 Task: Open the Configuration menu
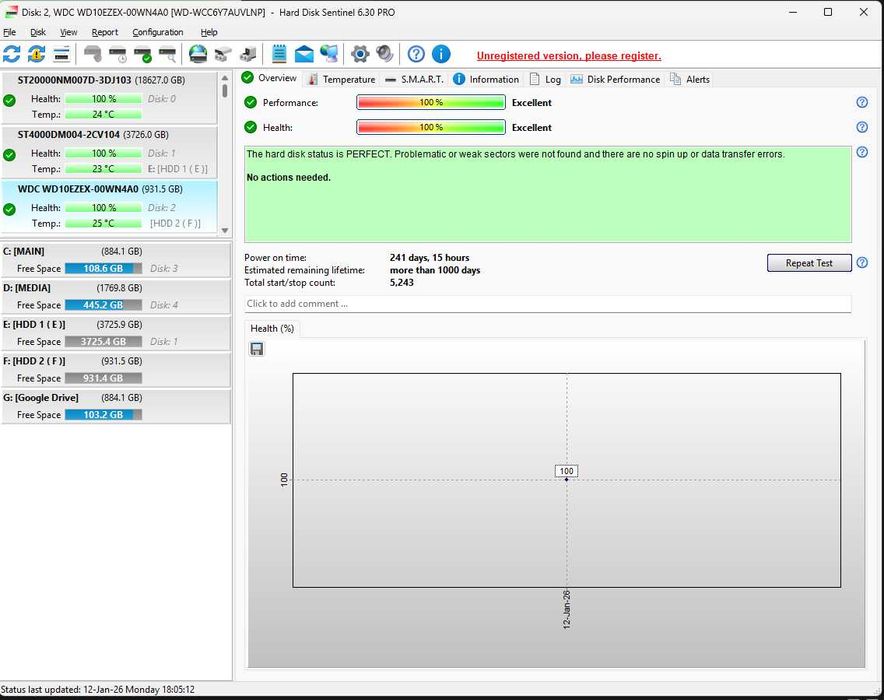158,32
